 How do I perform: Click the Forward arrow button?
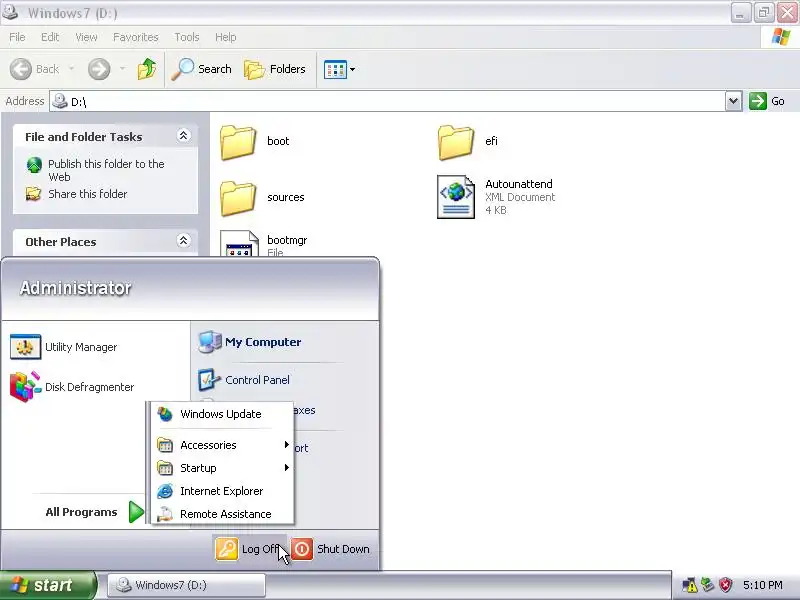99,69
